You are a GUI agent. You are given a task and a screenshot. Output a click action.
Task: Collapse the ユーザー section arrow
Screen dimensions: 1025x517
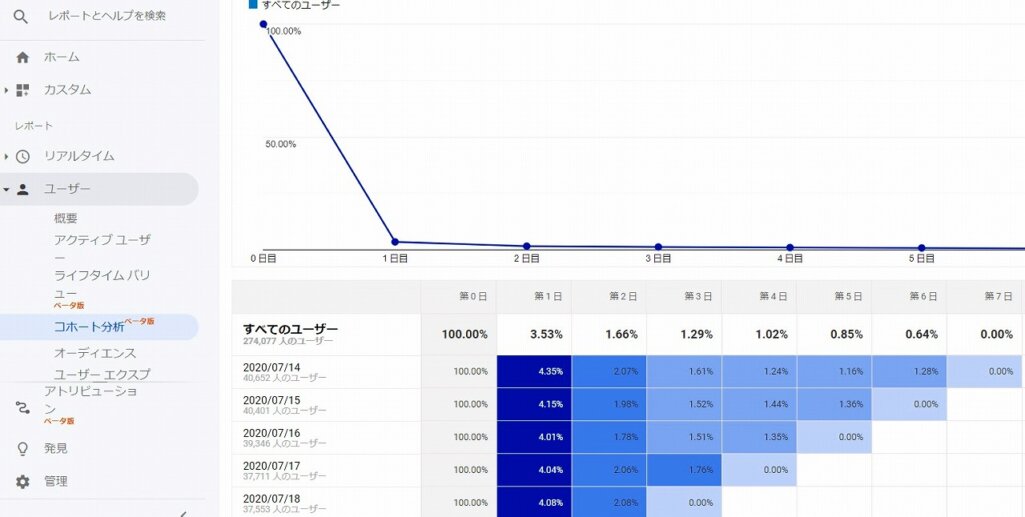coord(6,189)
